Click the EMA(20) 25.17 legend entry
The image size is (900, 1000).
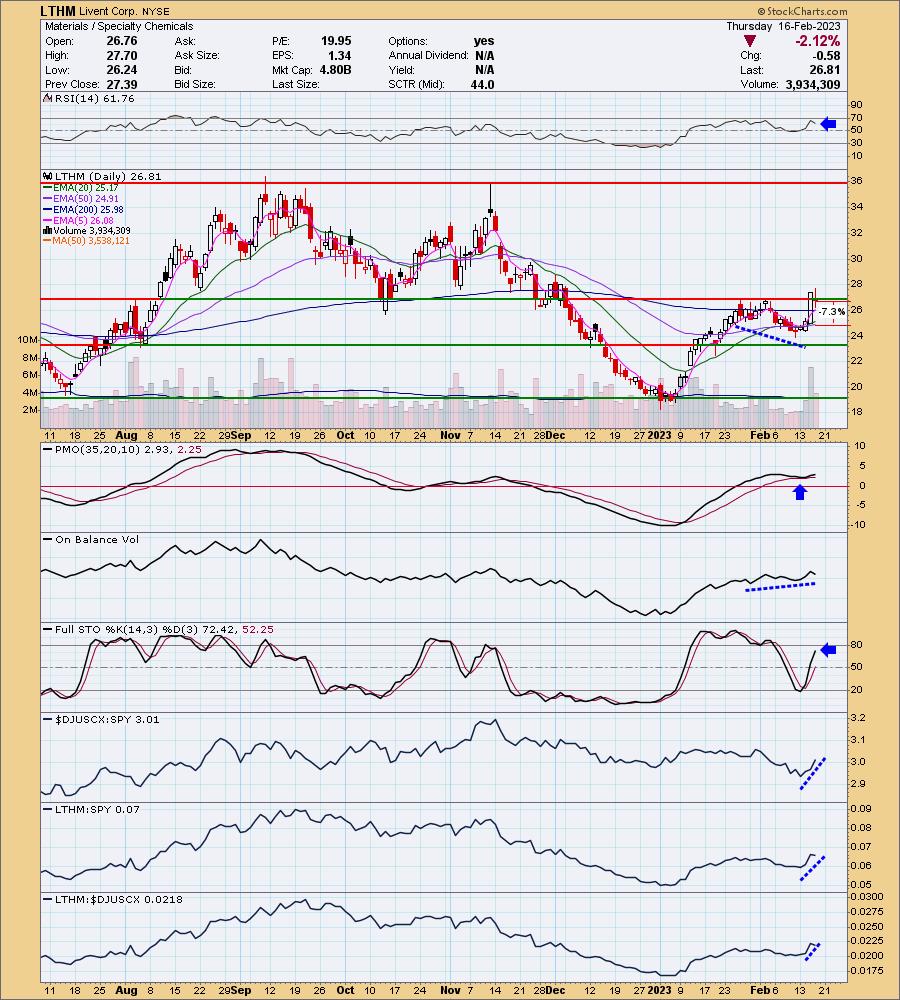[85, 188]
